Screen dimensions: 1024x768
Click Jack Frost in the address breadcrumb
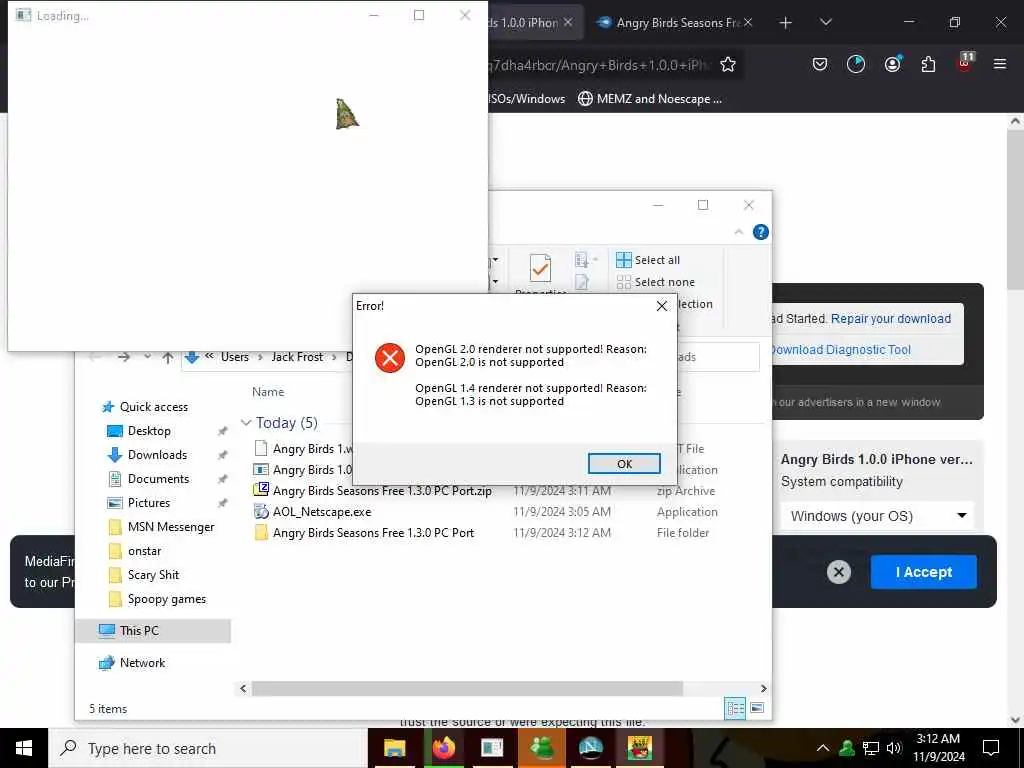pos(297,357)
